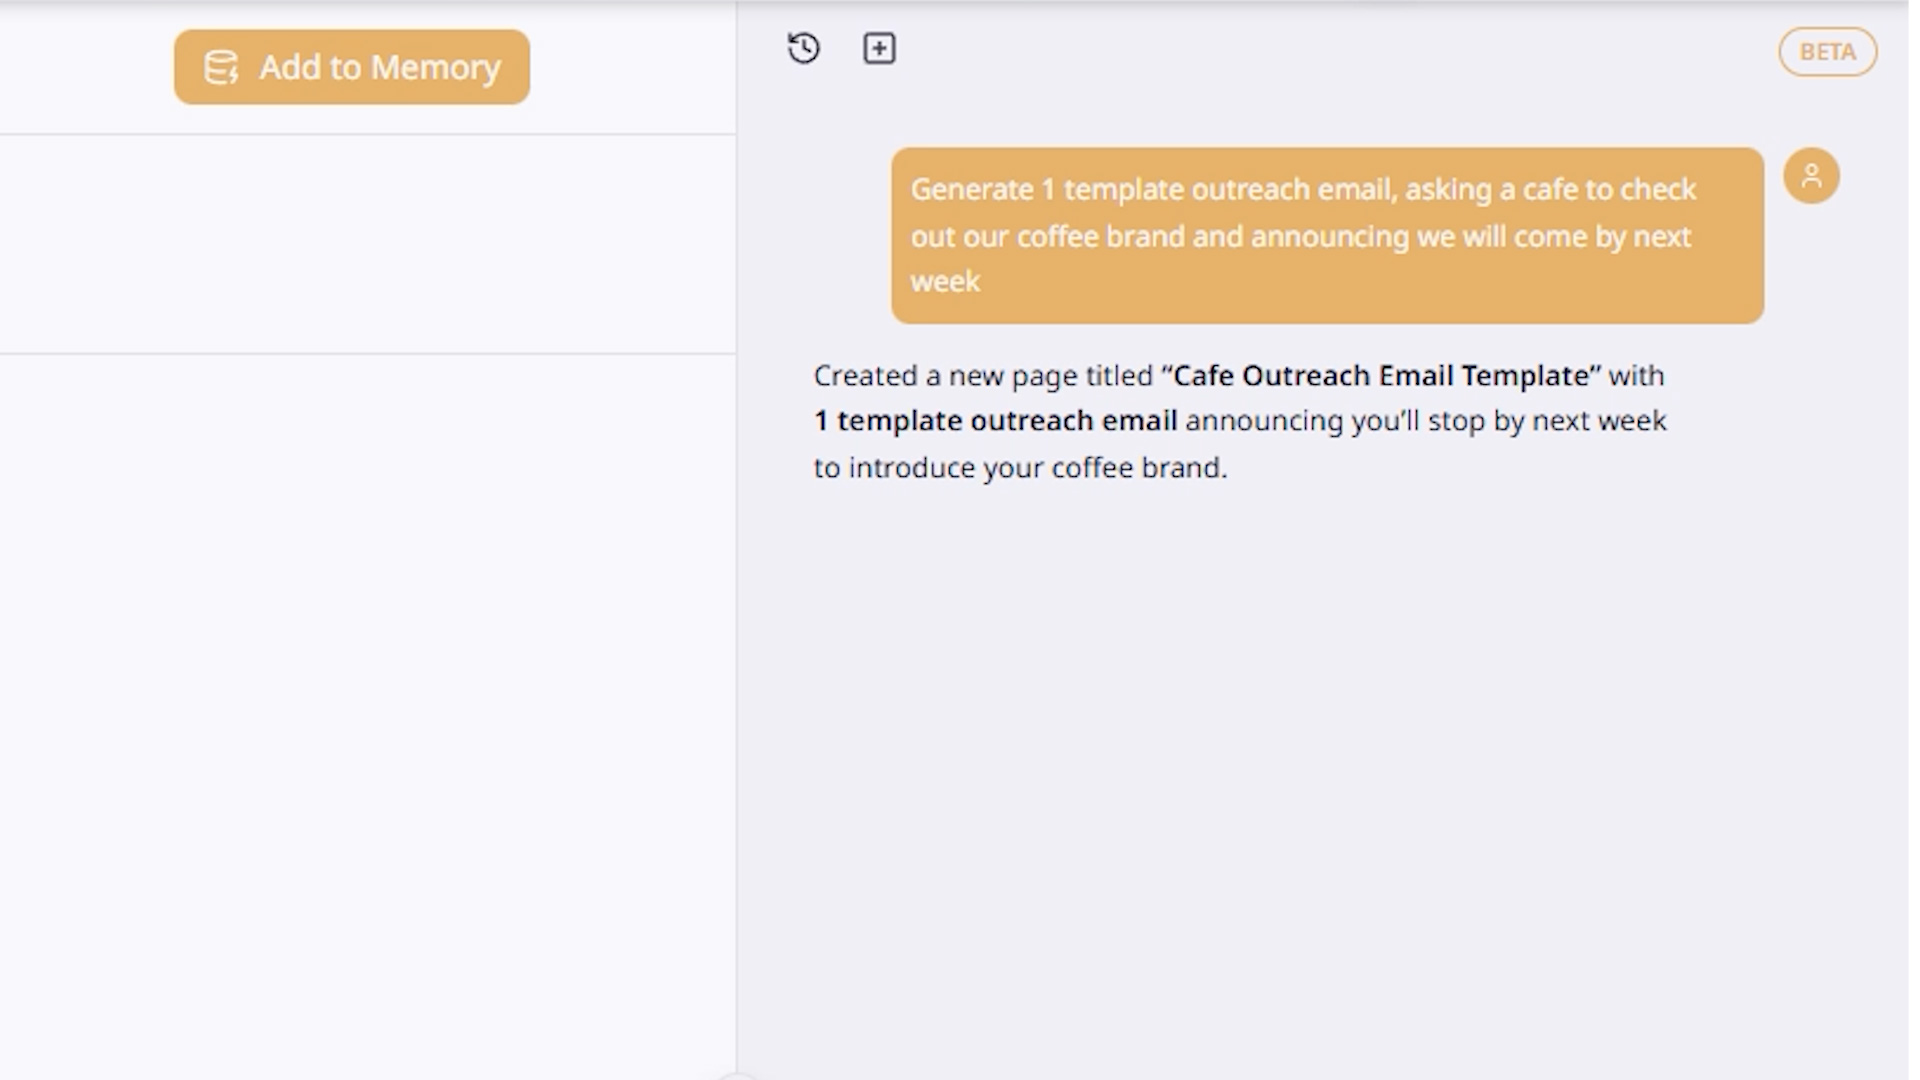Start a new chat with plus icon
1920x1080 pixels.
[879, 48]
